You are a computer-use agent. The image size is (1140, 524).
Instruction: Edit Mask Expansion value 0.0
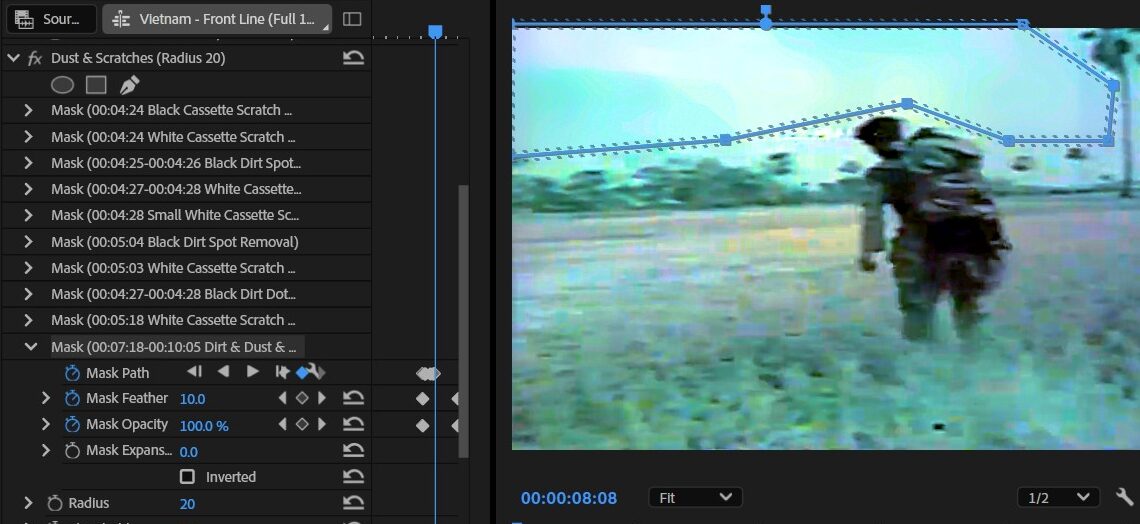point(189,451)
